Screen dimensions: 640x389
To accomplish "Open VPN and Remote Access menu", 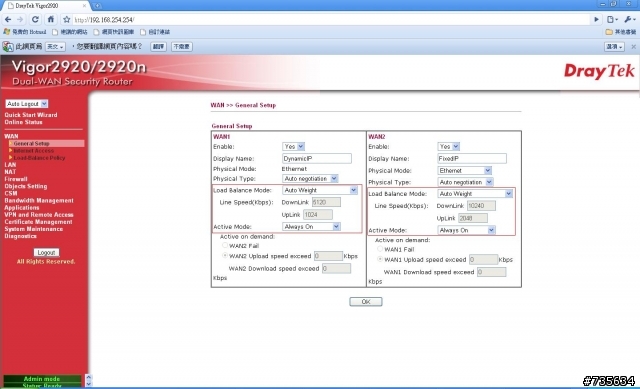I will 39,215.
